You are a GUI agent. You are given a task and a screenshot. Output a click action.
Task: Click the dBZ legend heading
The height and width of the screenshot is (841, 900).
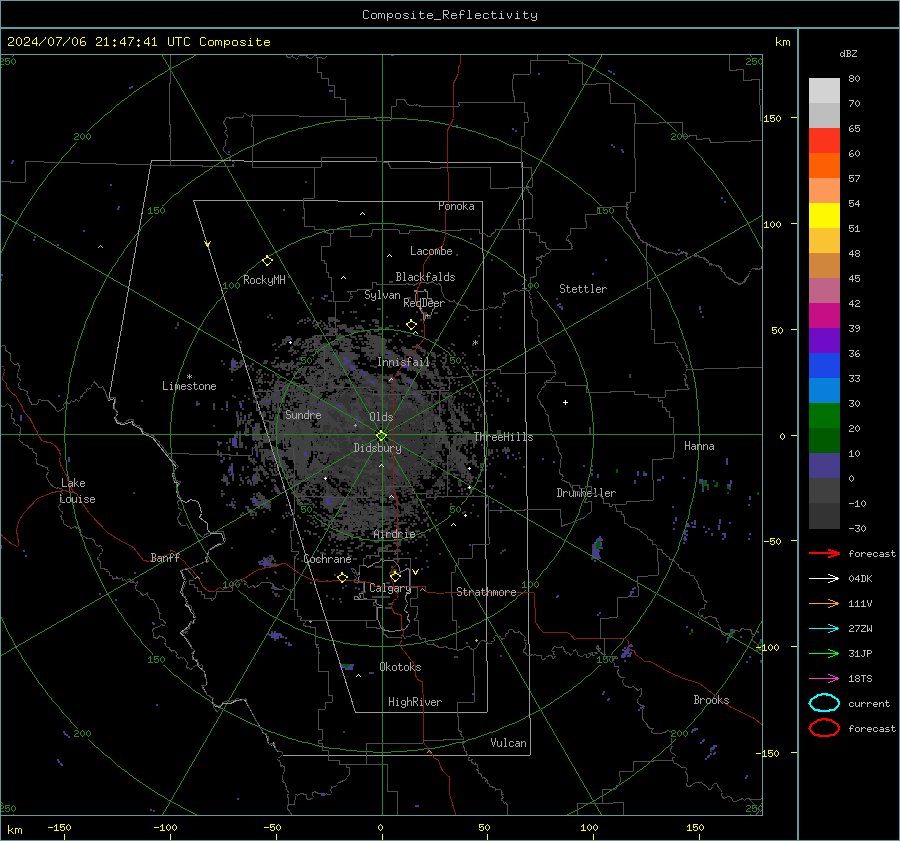(x=848, y=54)
